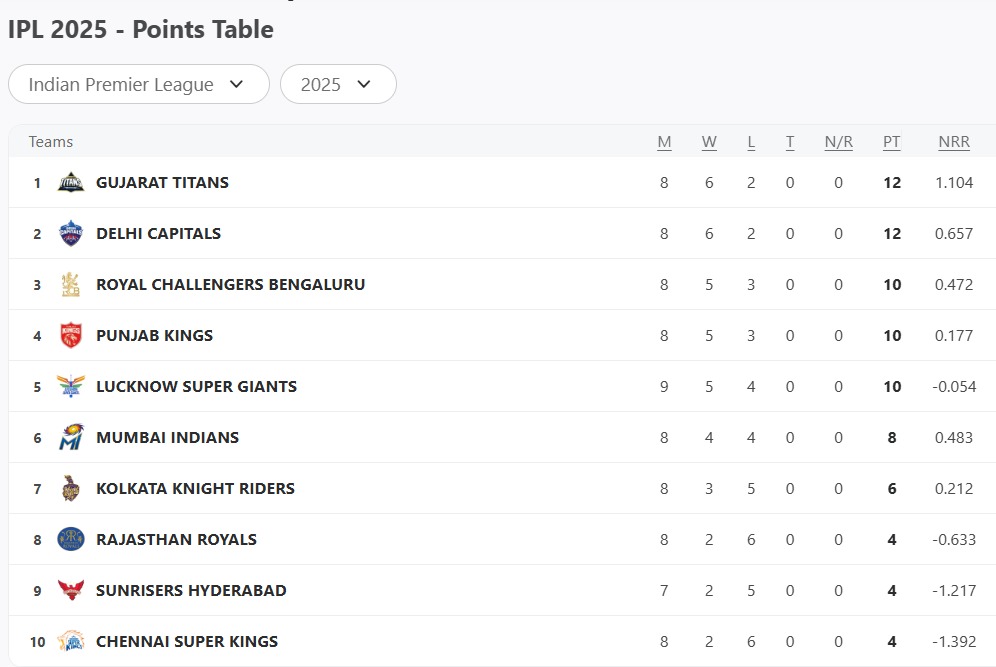This screenshot has height=667, width=996.
Task: Select Chennai Super Kings rank number 10
Action: click(x=37, y=642)
